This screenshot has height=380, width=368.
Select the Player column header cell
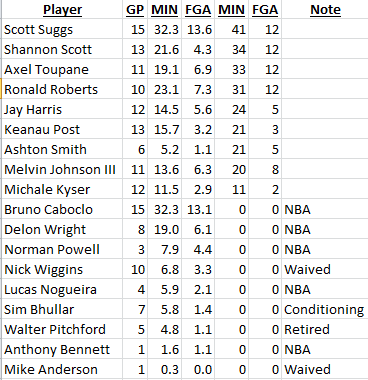pos(62,10)
